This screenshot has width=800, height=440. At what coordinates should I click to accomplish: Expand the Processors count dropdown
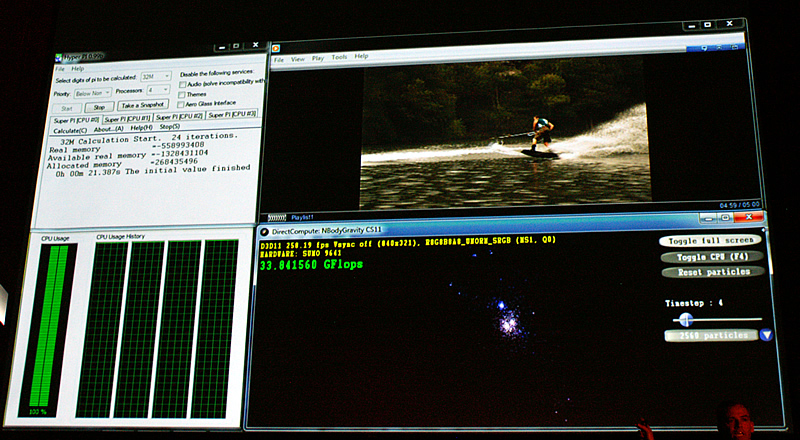pos(159,90)
